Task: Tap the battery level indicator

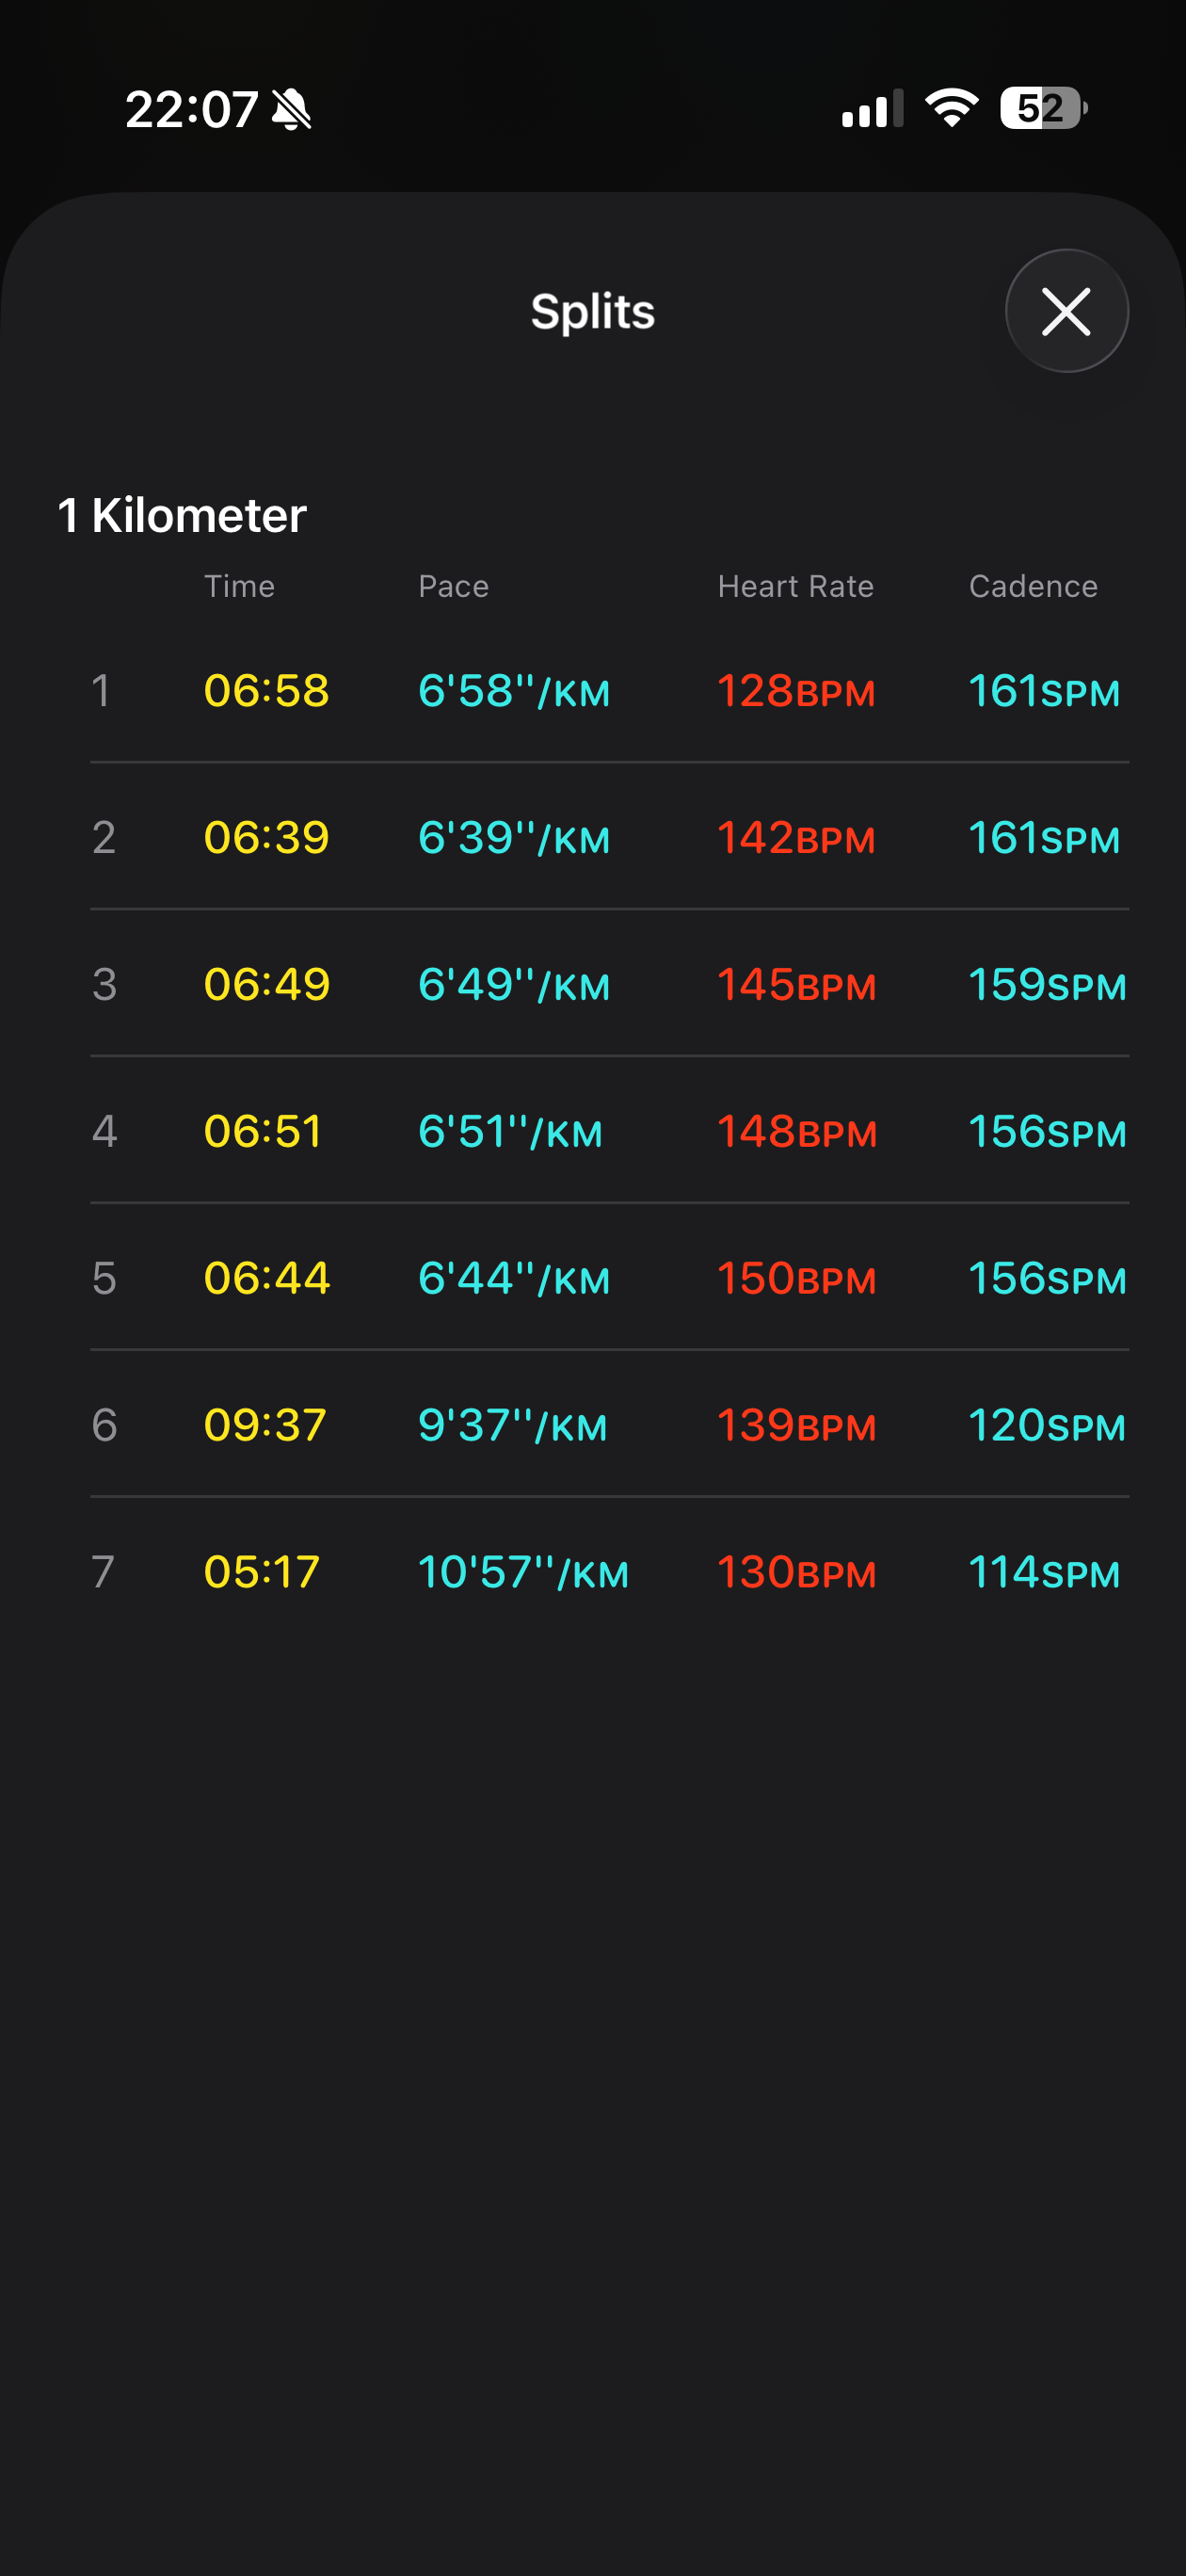Action: point(1042,108)
